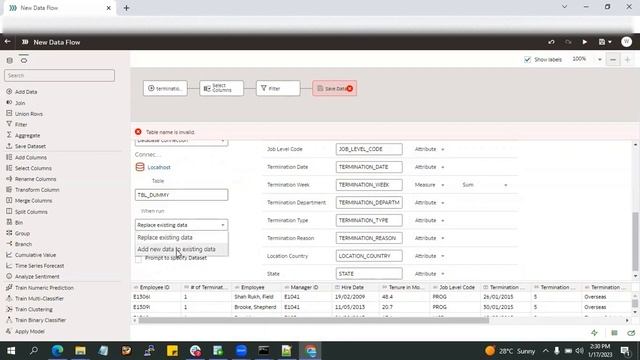Image resolution: width=640 pixels, height=360 pixels.
Task: Click the Save Data node
Action: tap(333, 88)
